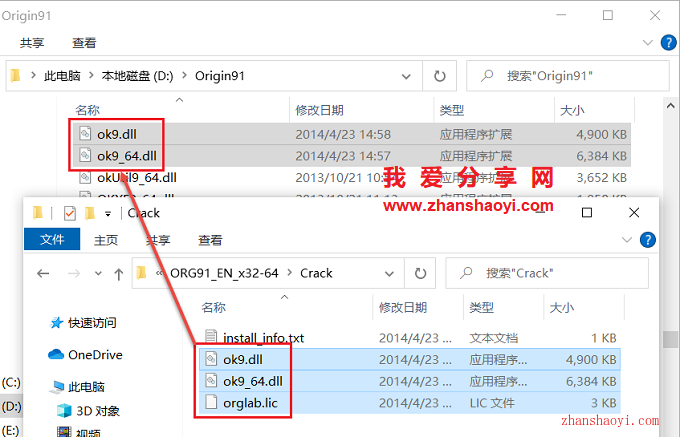Click the search magnifier in Crack search box
The image size is (680, 437).
tap(466, 273)
